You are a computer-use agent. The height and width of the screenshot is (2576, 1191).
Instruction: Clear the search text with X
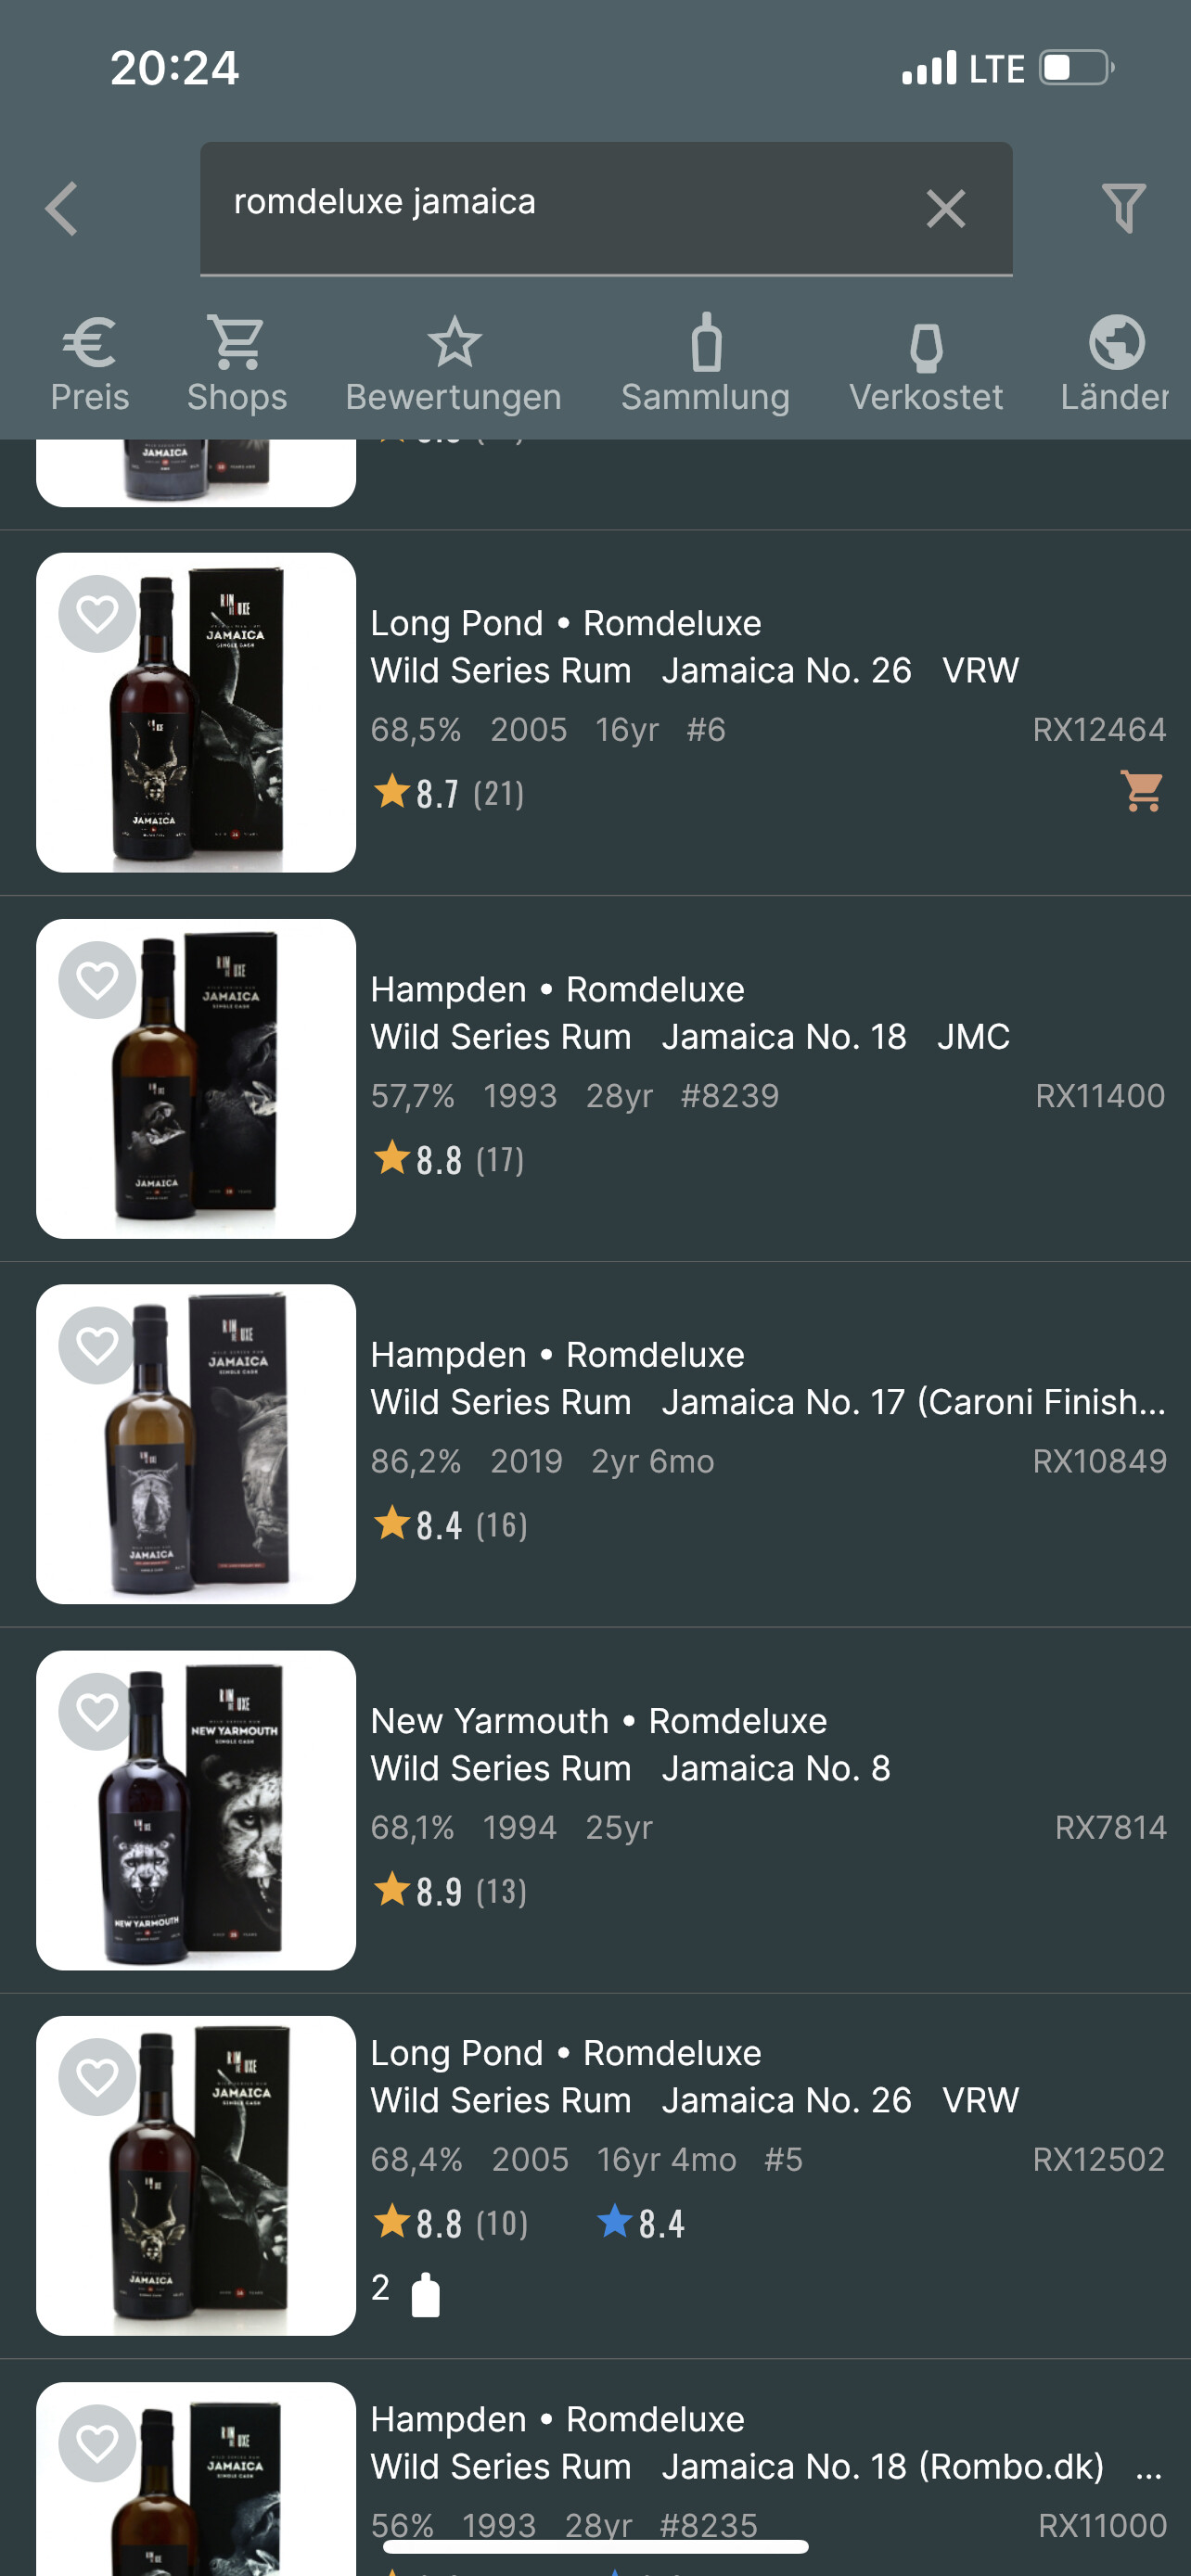[x=945, y=209]
